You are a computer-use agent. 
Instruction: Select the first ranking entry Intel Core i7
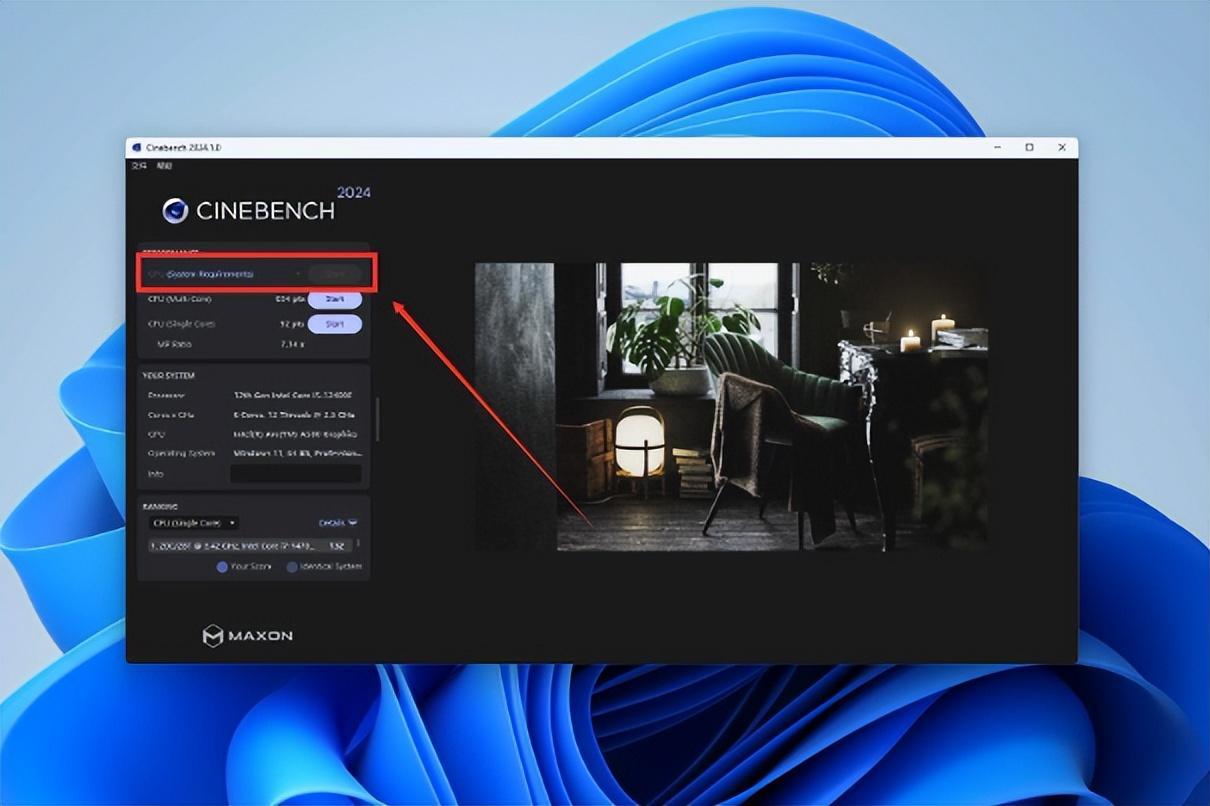(x=248, y=546)
